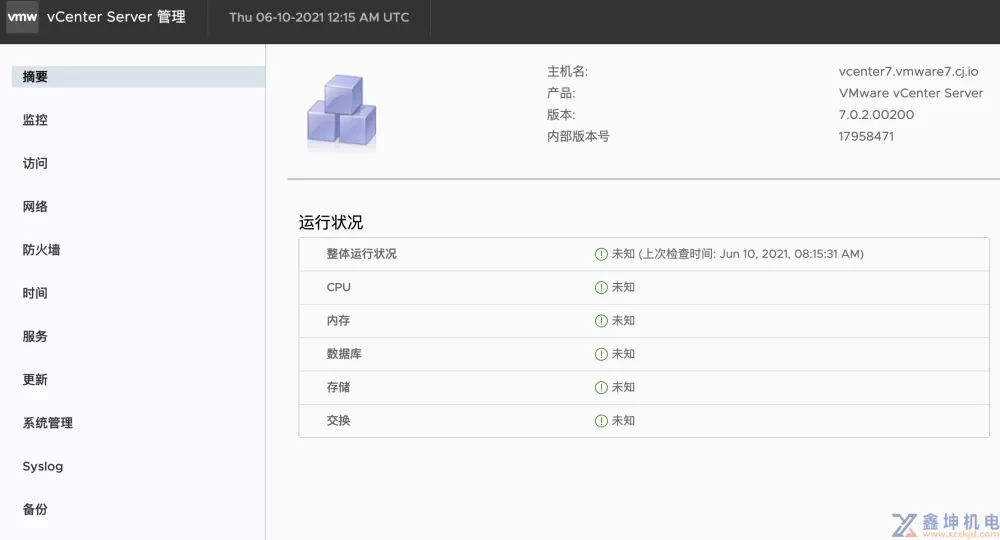Open the 监控 section
1000x540 pixels.
click(x=35, y=120)
